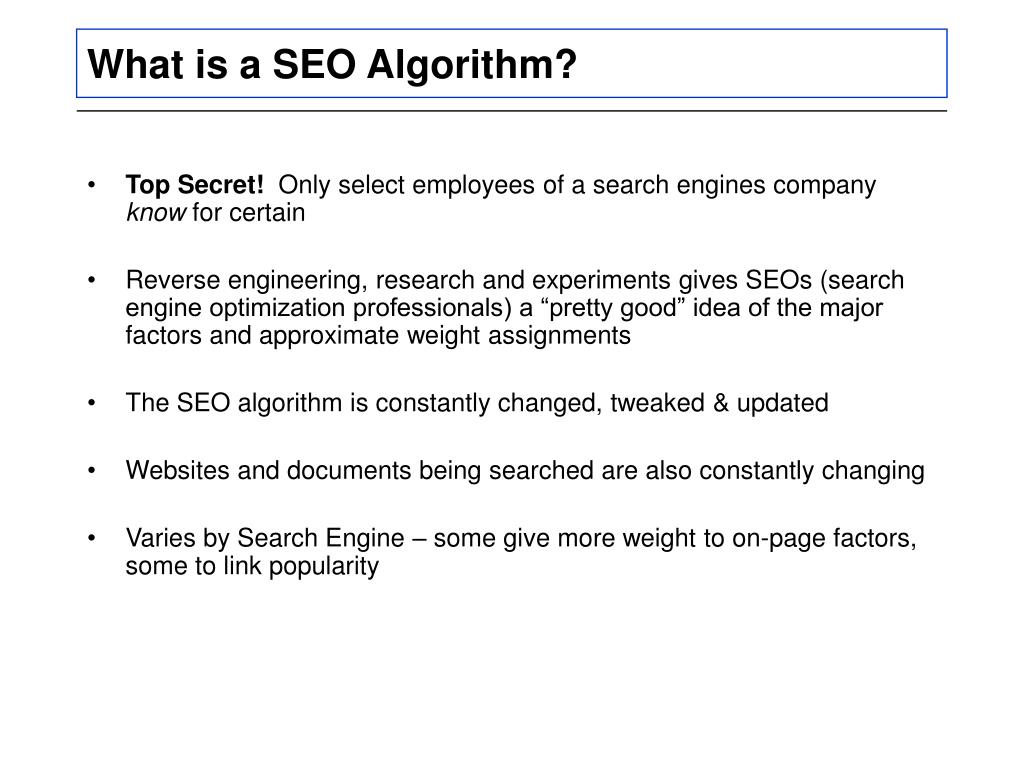Viewport: 1024px width, 768px height.
Task: Click the 'some to link popularity' line
Action: [252, 566]
